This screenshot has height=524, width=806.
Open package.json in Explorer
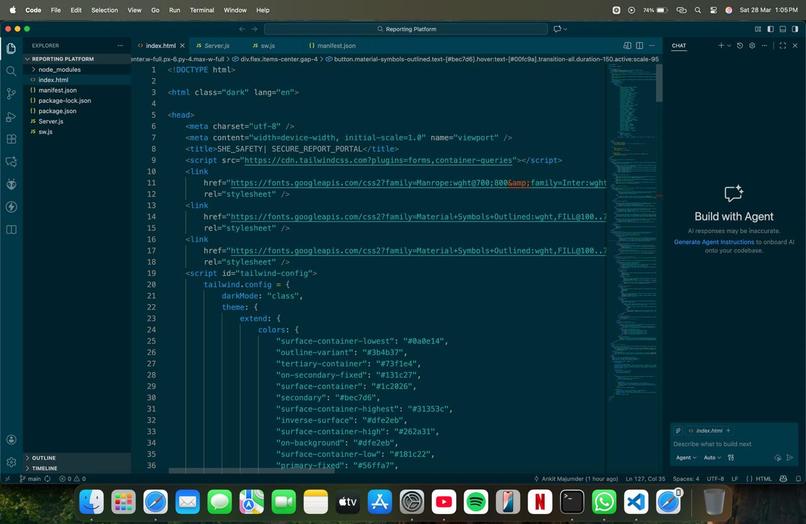(57, 111)
